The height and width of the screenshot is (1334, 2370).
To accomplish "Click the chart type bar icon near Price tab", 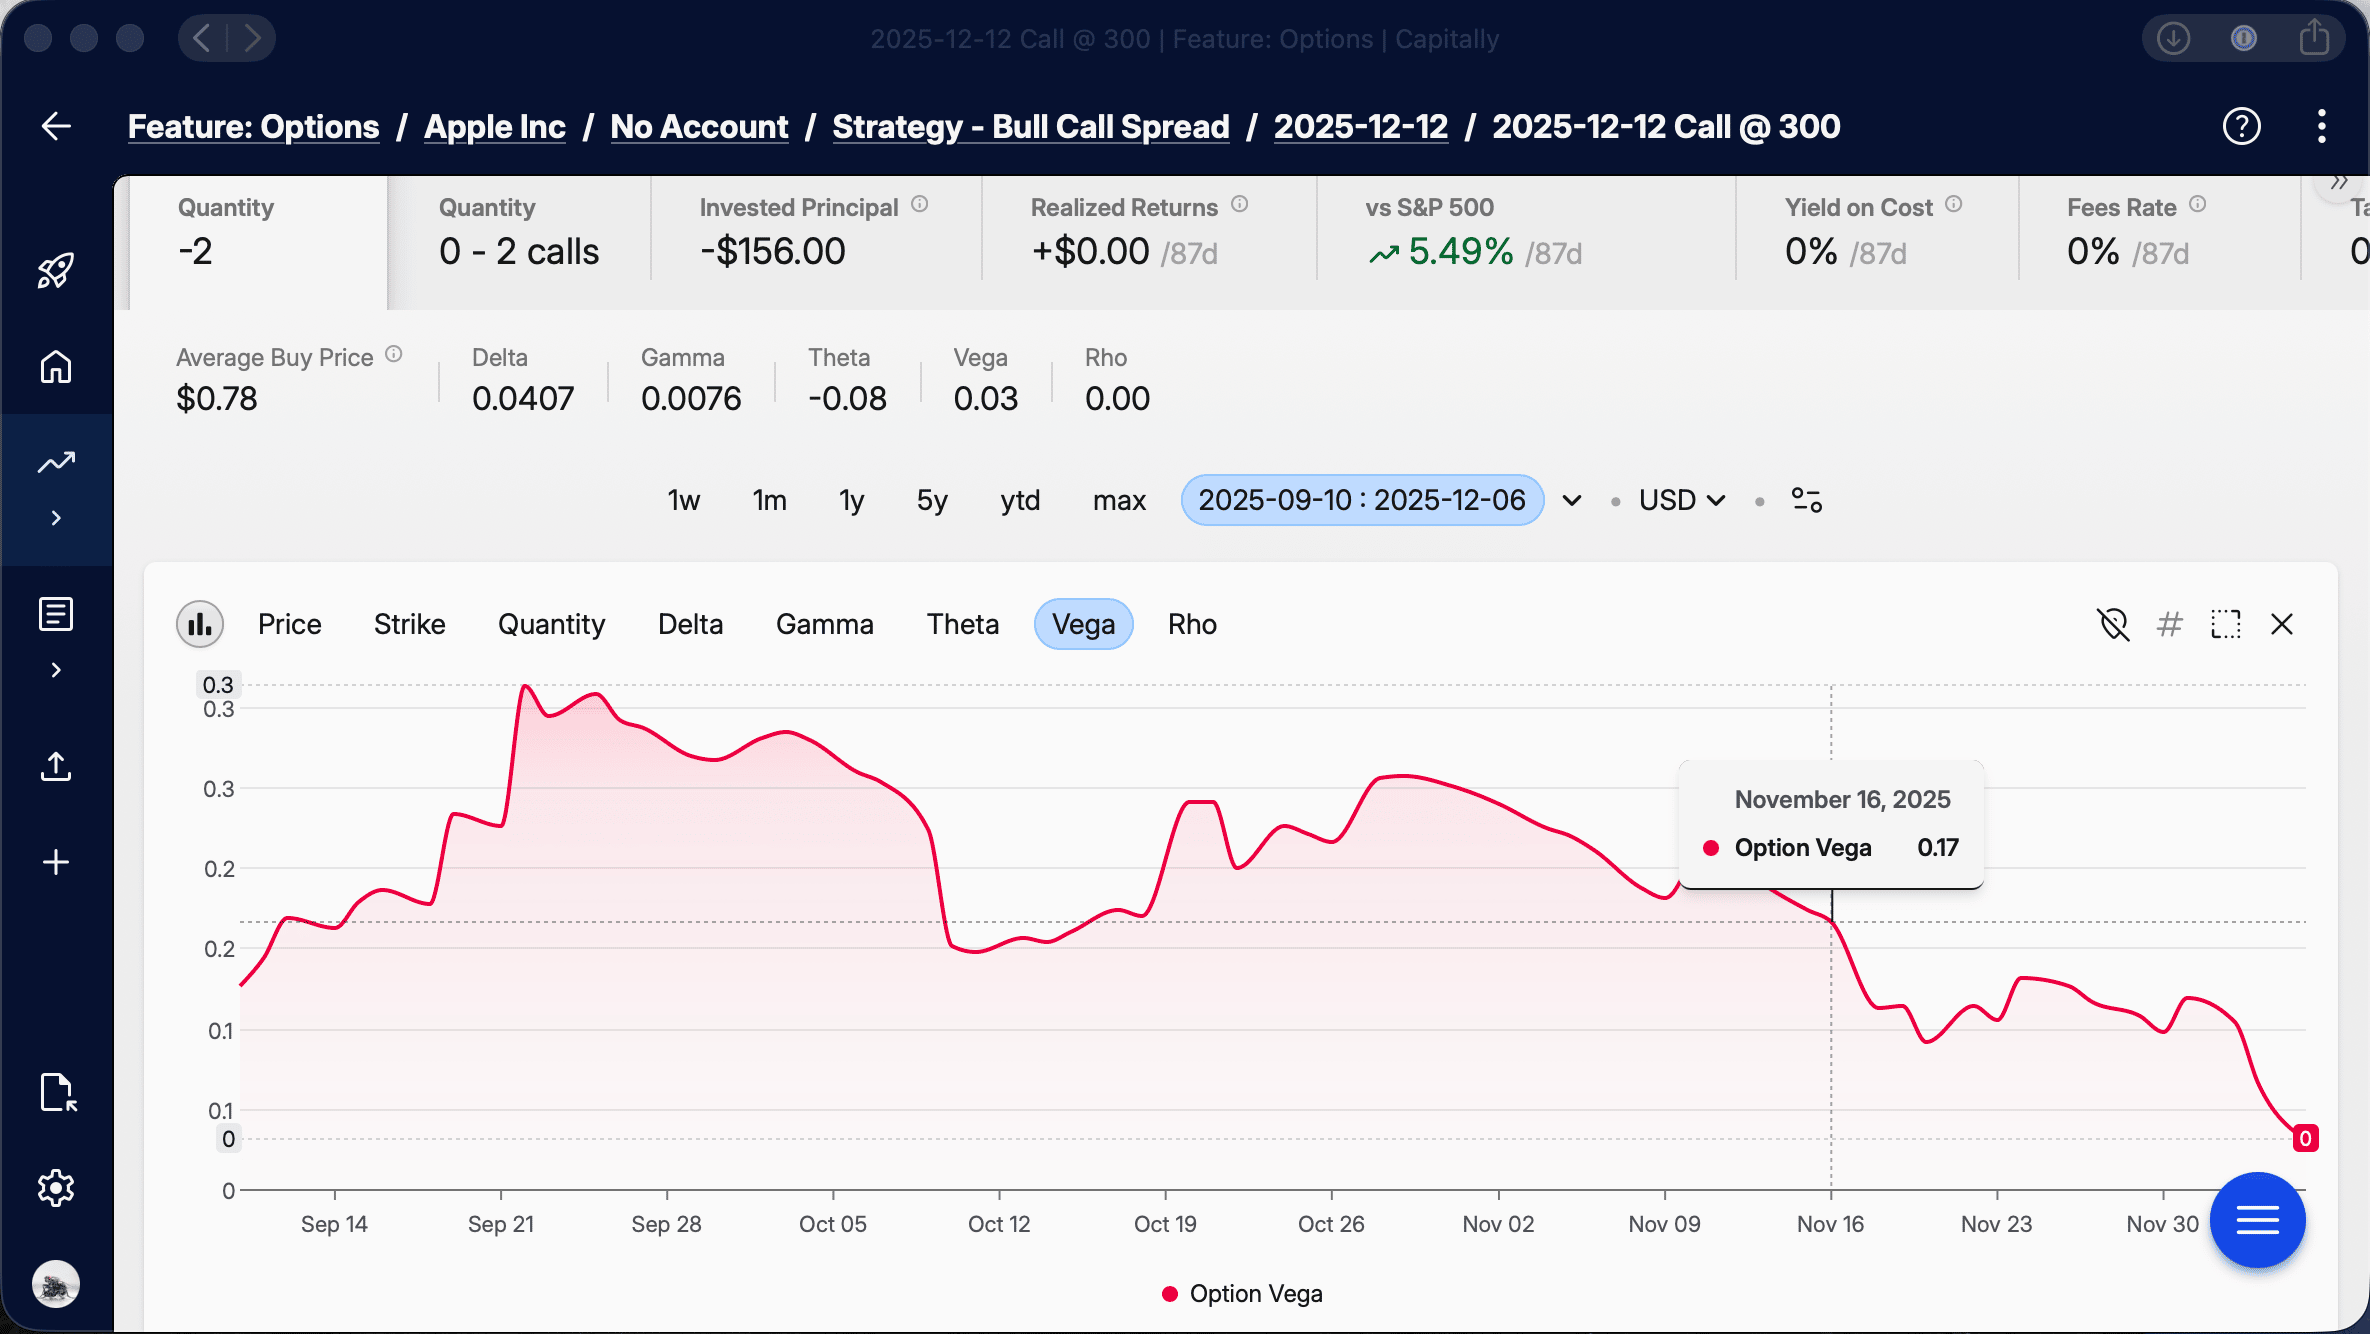I will 200,624.
